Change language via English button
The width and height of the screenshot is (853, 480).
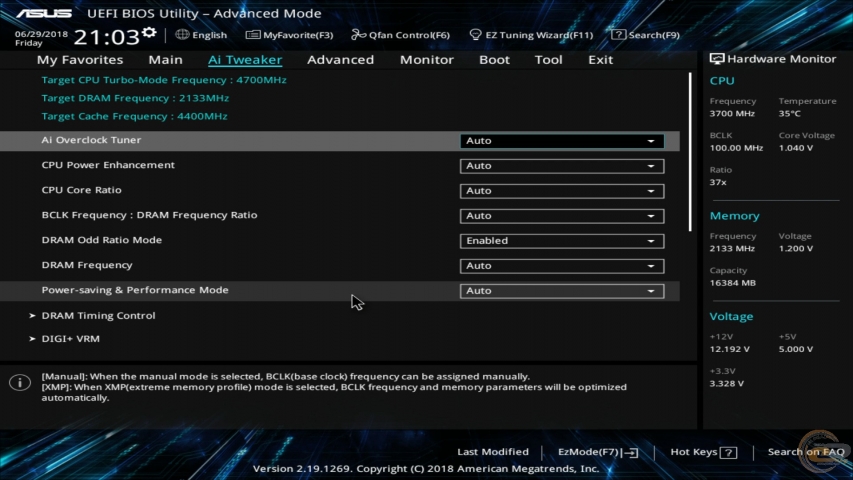(201, 35)
